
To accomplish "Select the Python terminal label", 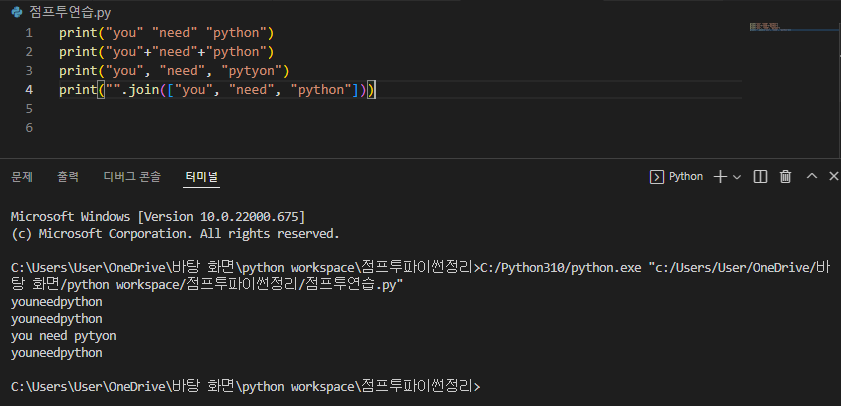I will coord(686,176).
